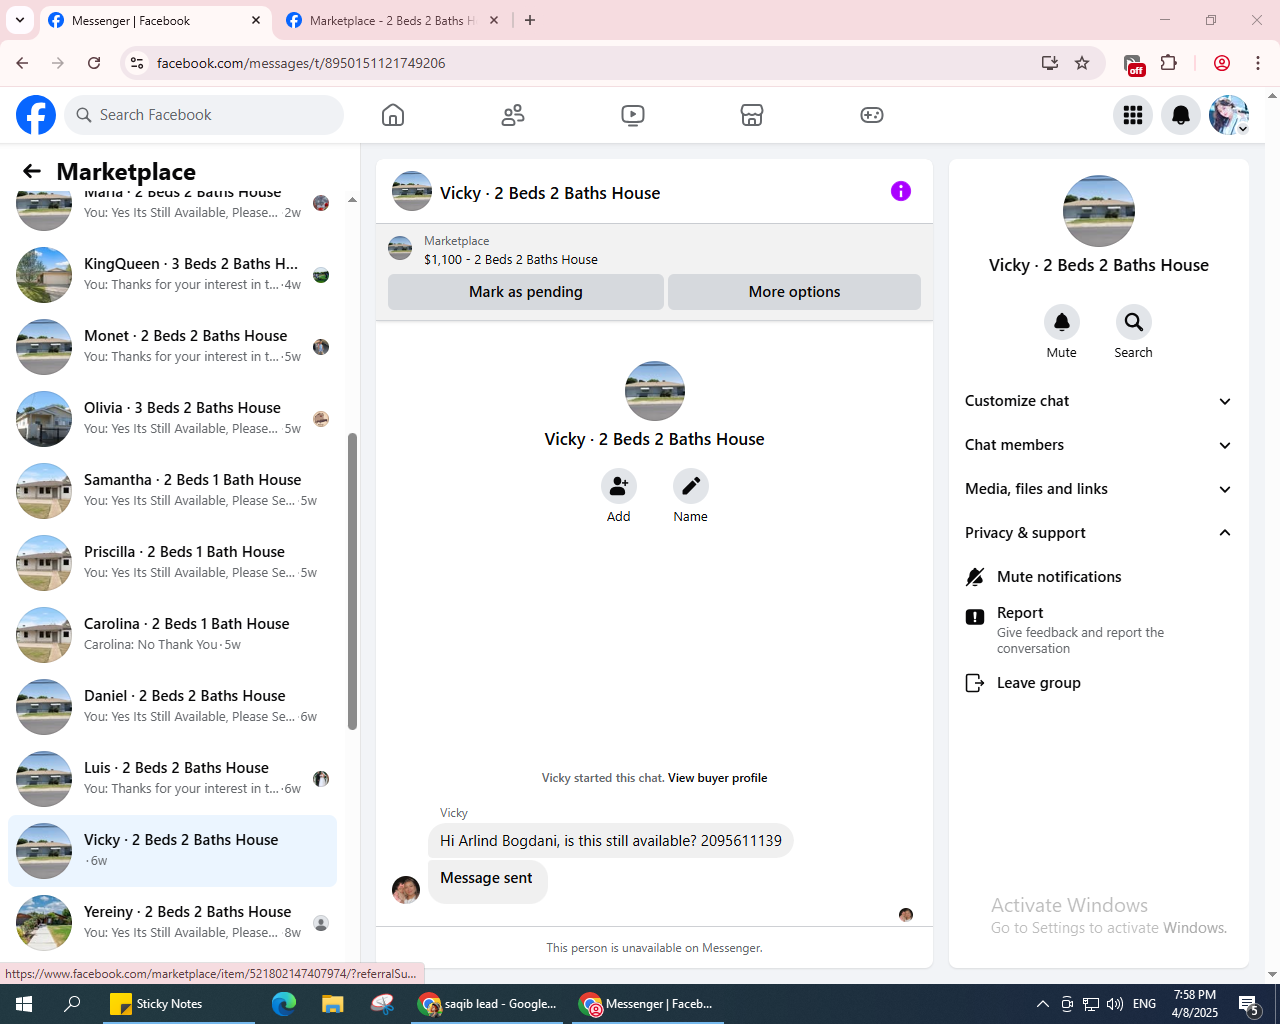Image resolution: width=1280 pixels, height=1024 pixels.
Task: Open Olivia 3 Beds 2 Baths House chat
Action: [172, 418]
